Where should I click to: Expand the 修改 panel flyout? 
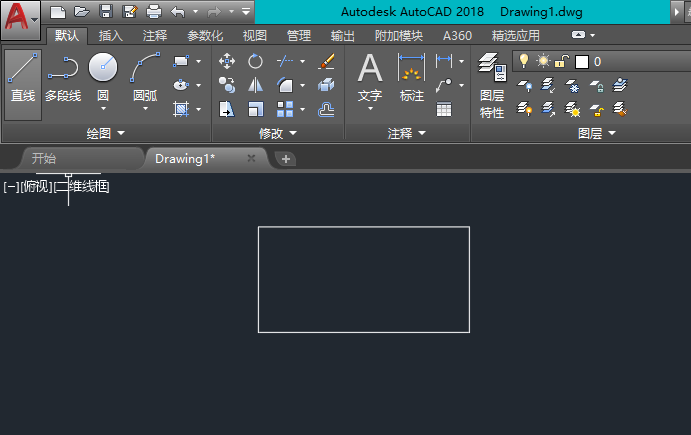278,133
